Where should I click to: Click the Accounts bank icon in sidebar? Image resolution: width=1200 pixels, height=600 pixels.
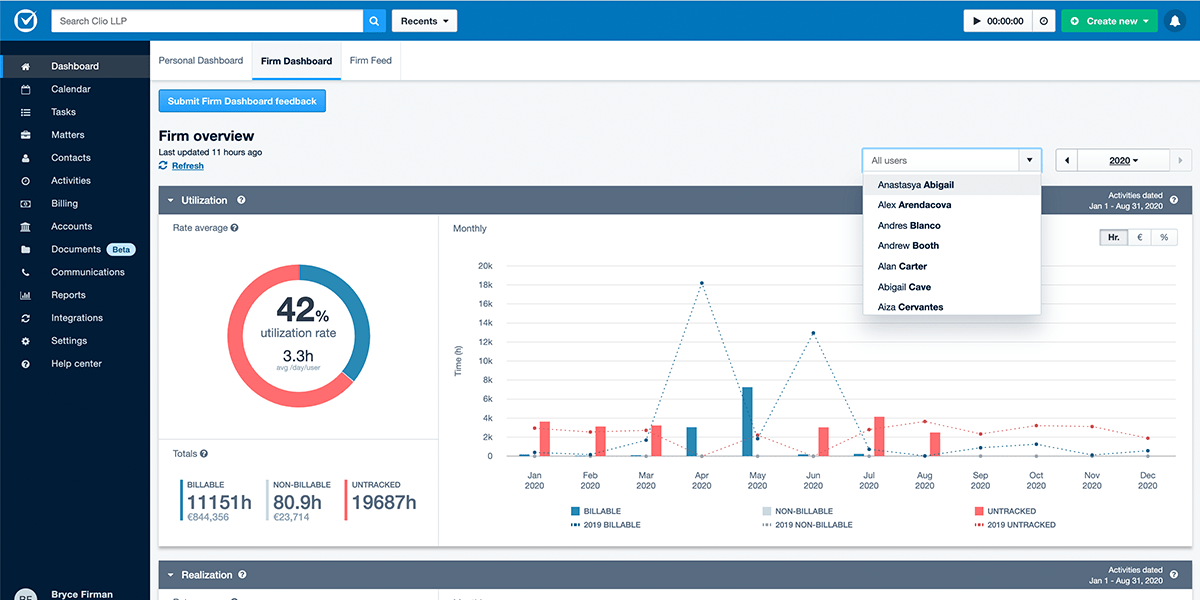[26, 226]
